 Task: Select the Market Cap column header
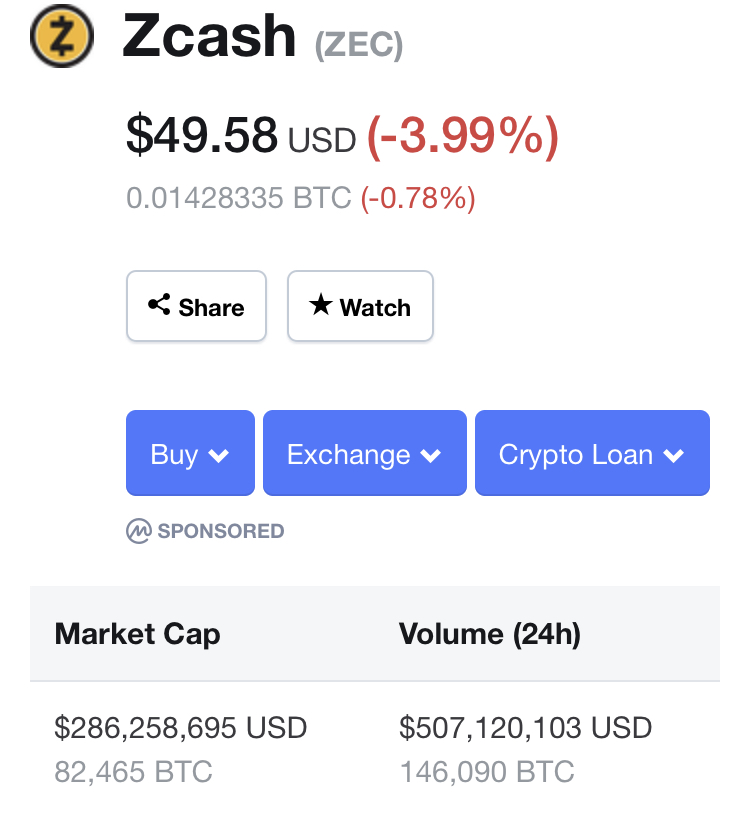pos(137,634)
